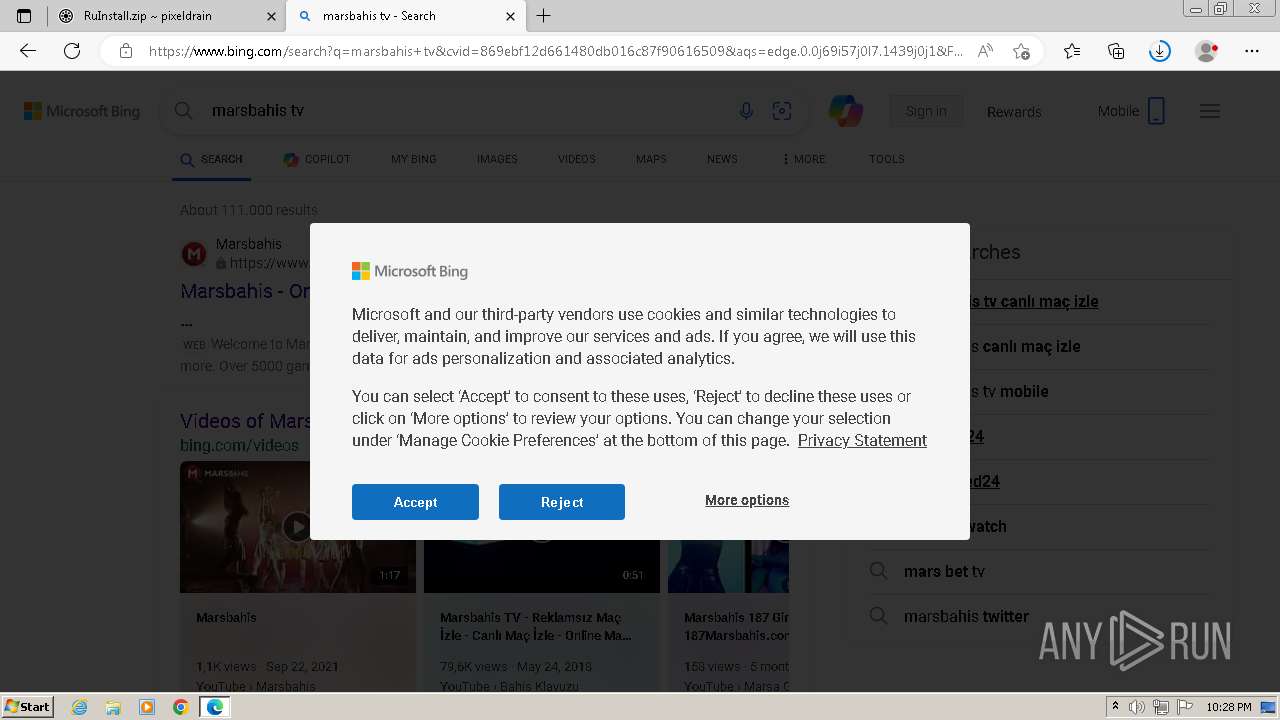The image size is (1280, 720).
Task: Switch to IMAGES results
Action: point(497,159)
